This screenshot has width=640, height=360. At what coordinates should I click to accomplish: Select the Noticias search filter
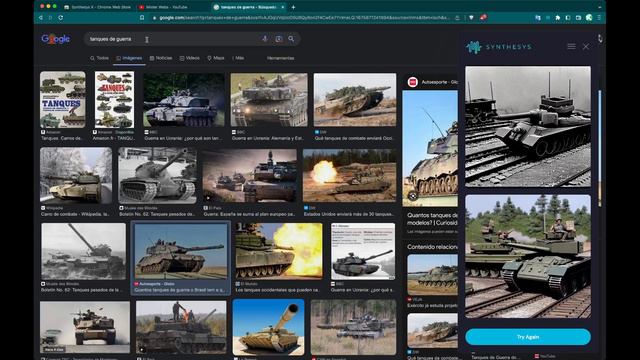tap(161, 58)
